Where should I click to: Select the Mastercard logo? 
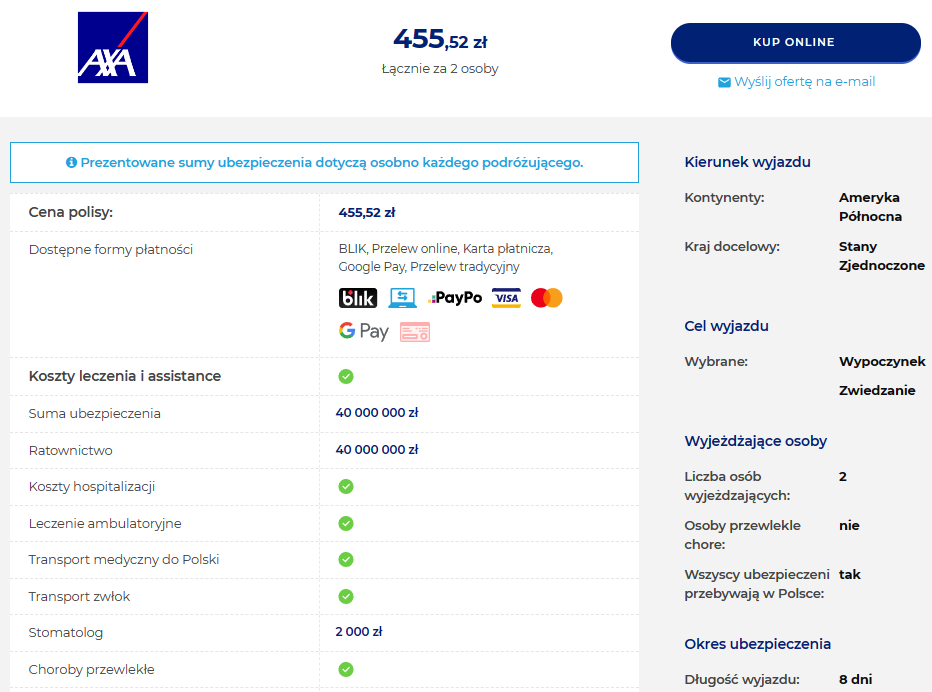click(547, 298)
